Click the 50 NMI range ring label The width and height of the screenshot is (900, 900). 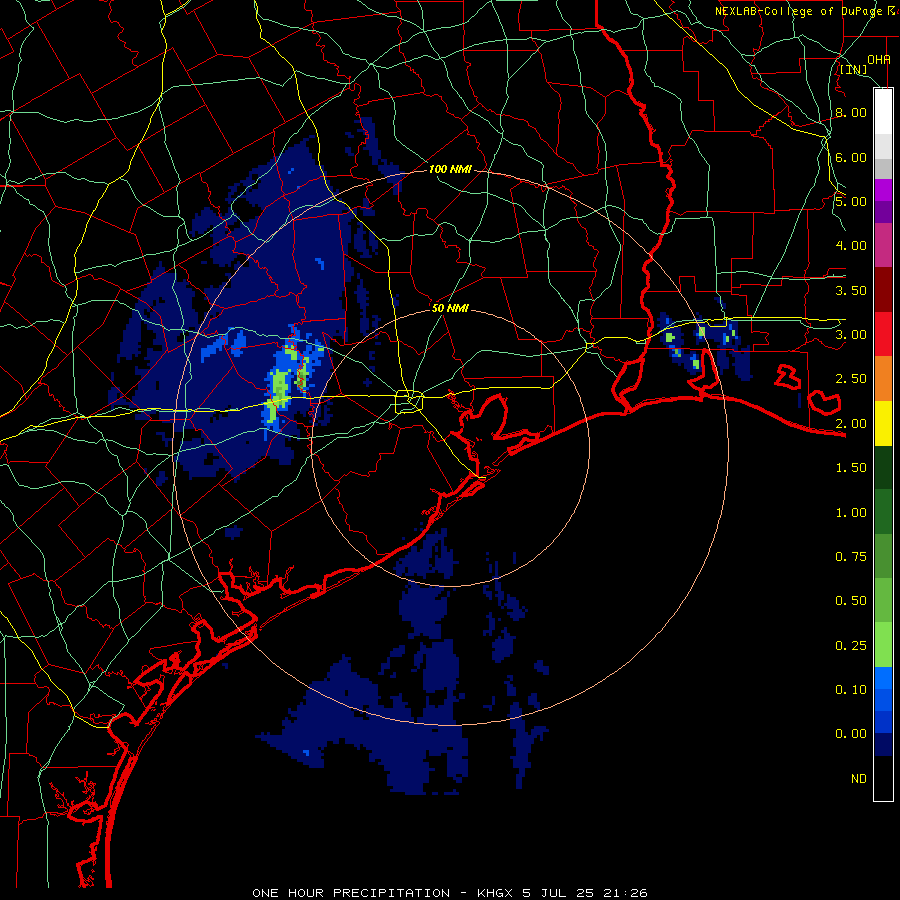[x=450, y=308]
